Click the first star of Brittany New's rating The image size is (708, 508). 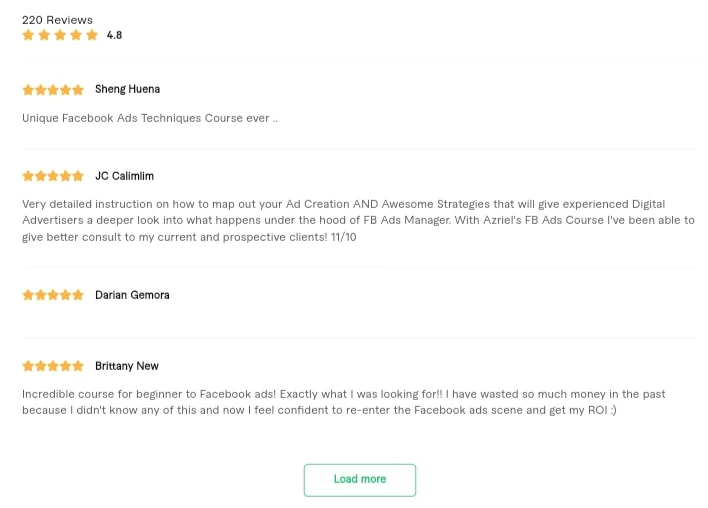(28, 367)
